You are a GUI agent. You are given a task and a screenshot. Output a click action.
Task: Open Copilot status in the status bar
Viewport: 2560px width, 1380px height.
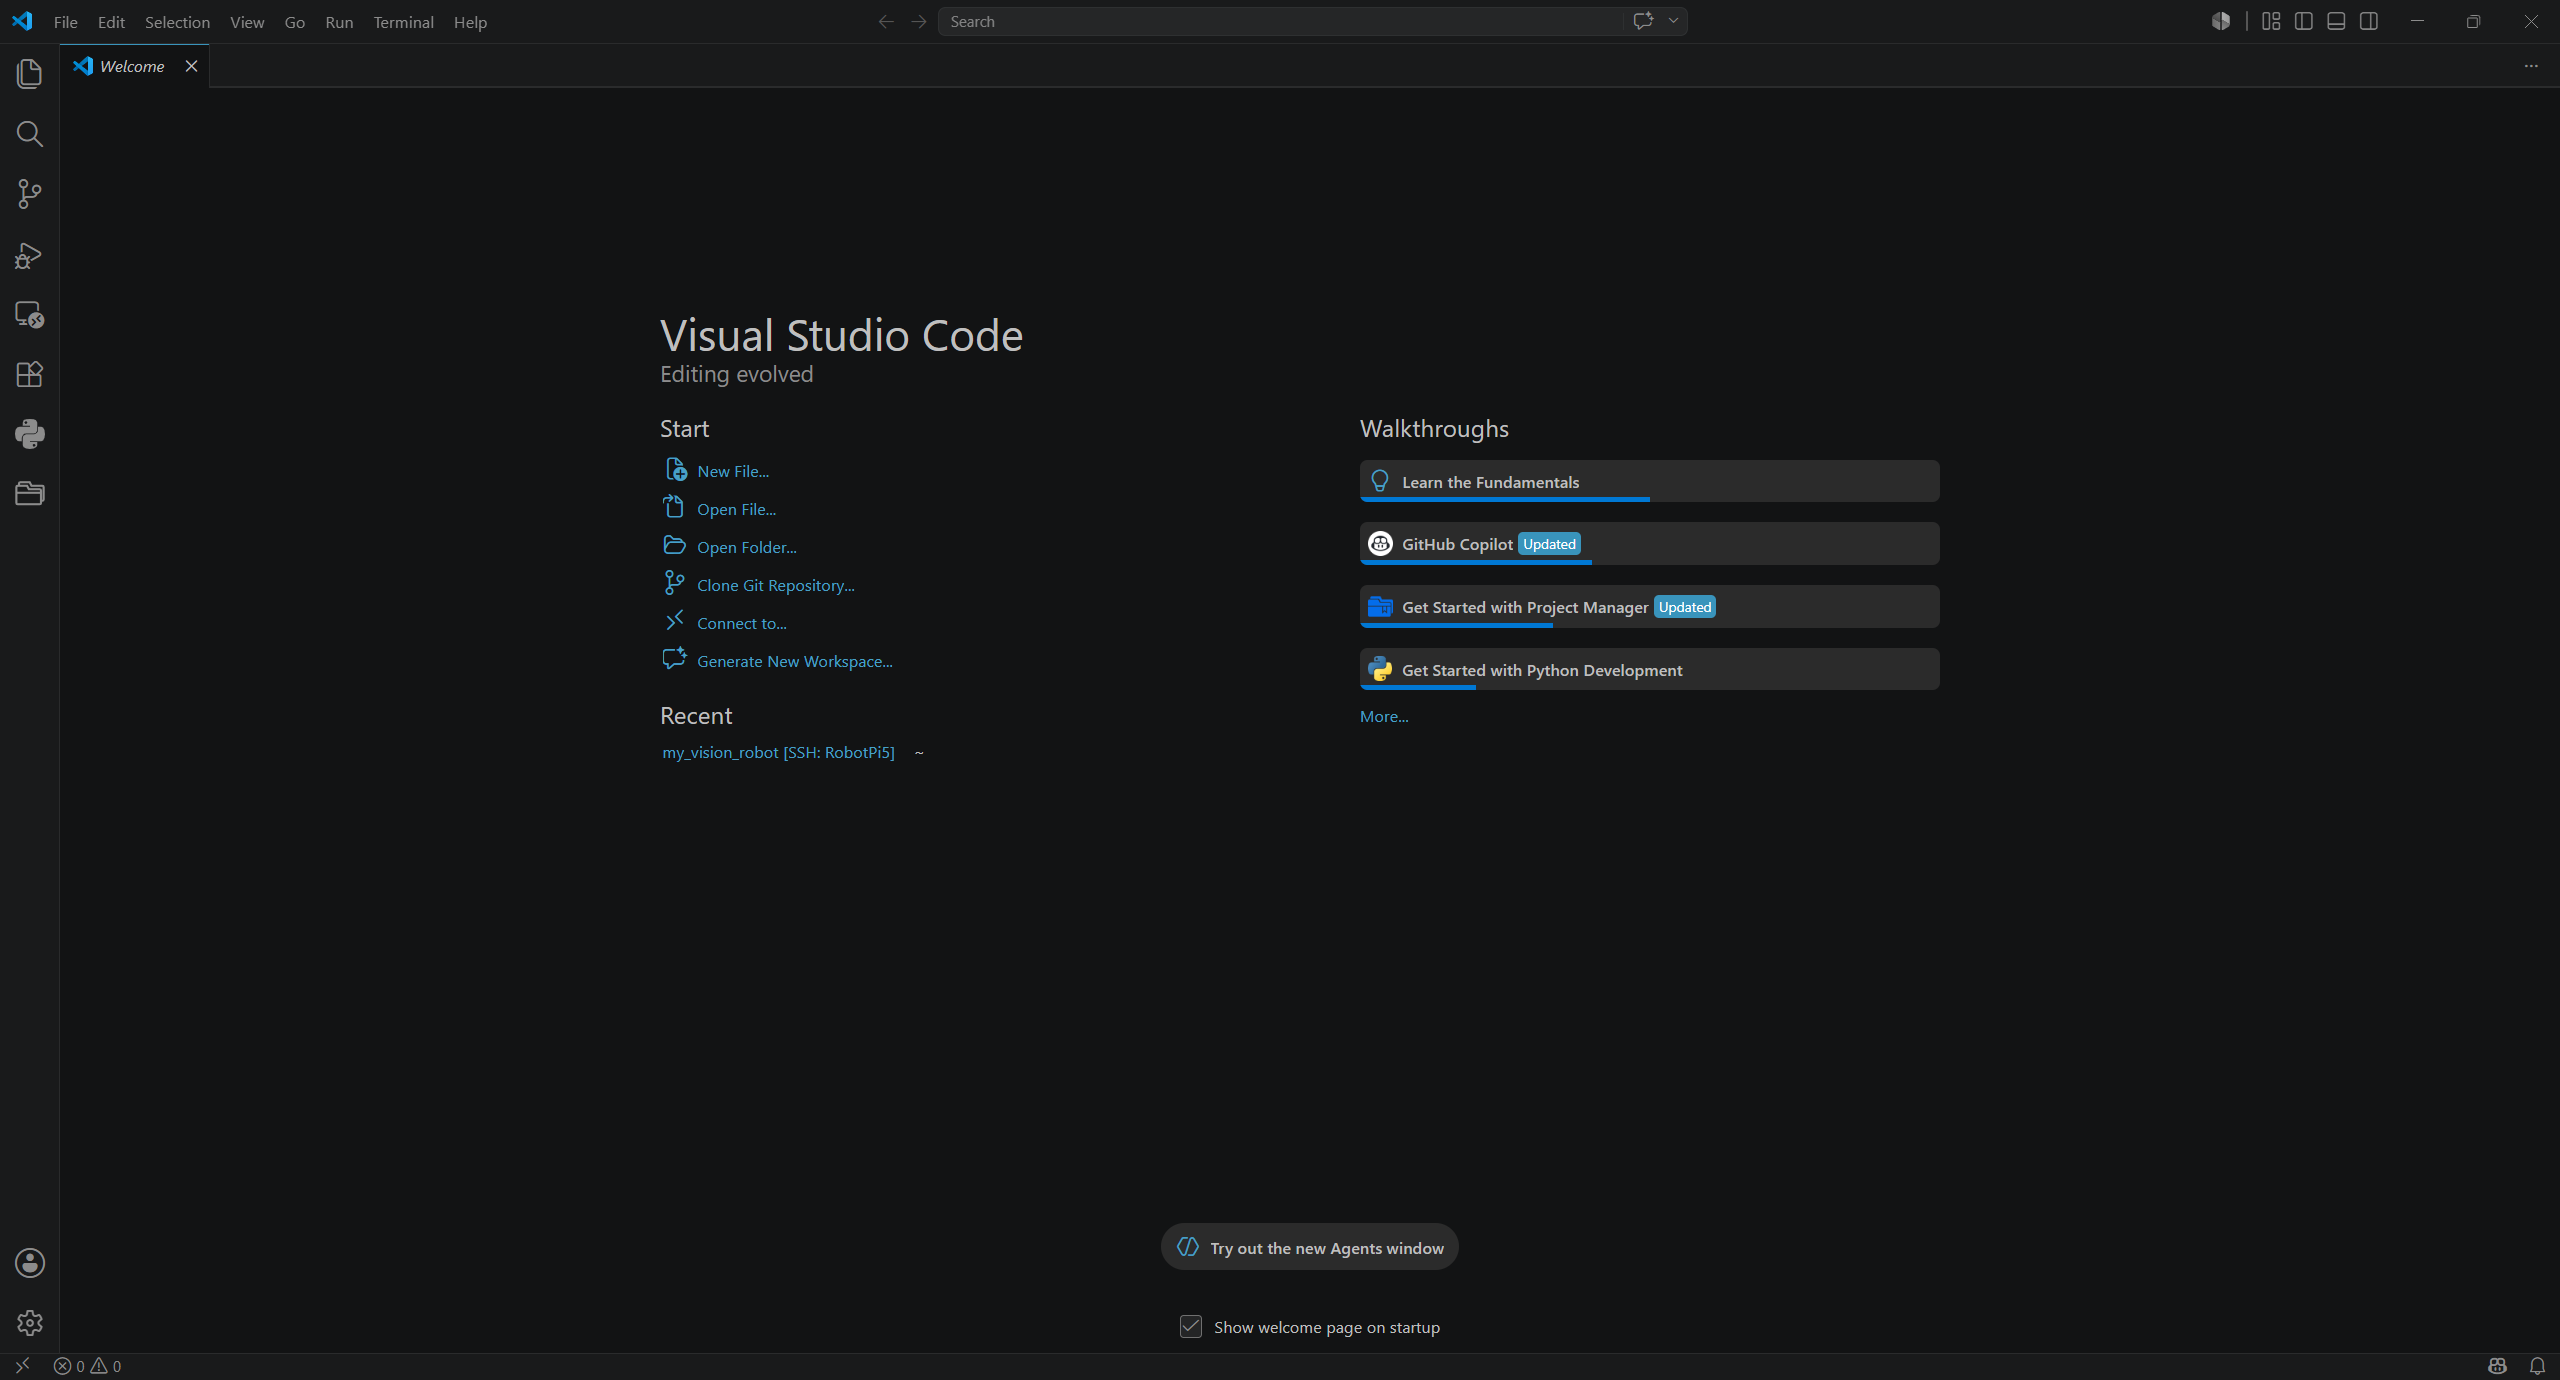click(x=2497, y=1366)
